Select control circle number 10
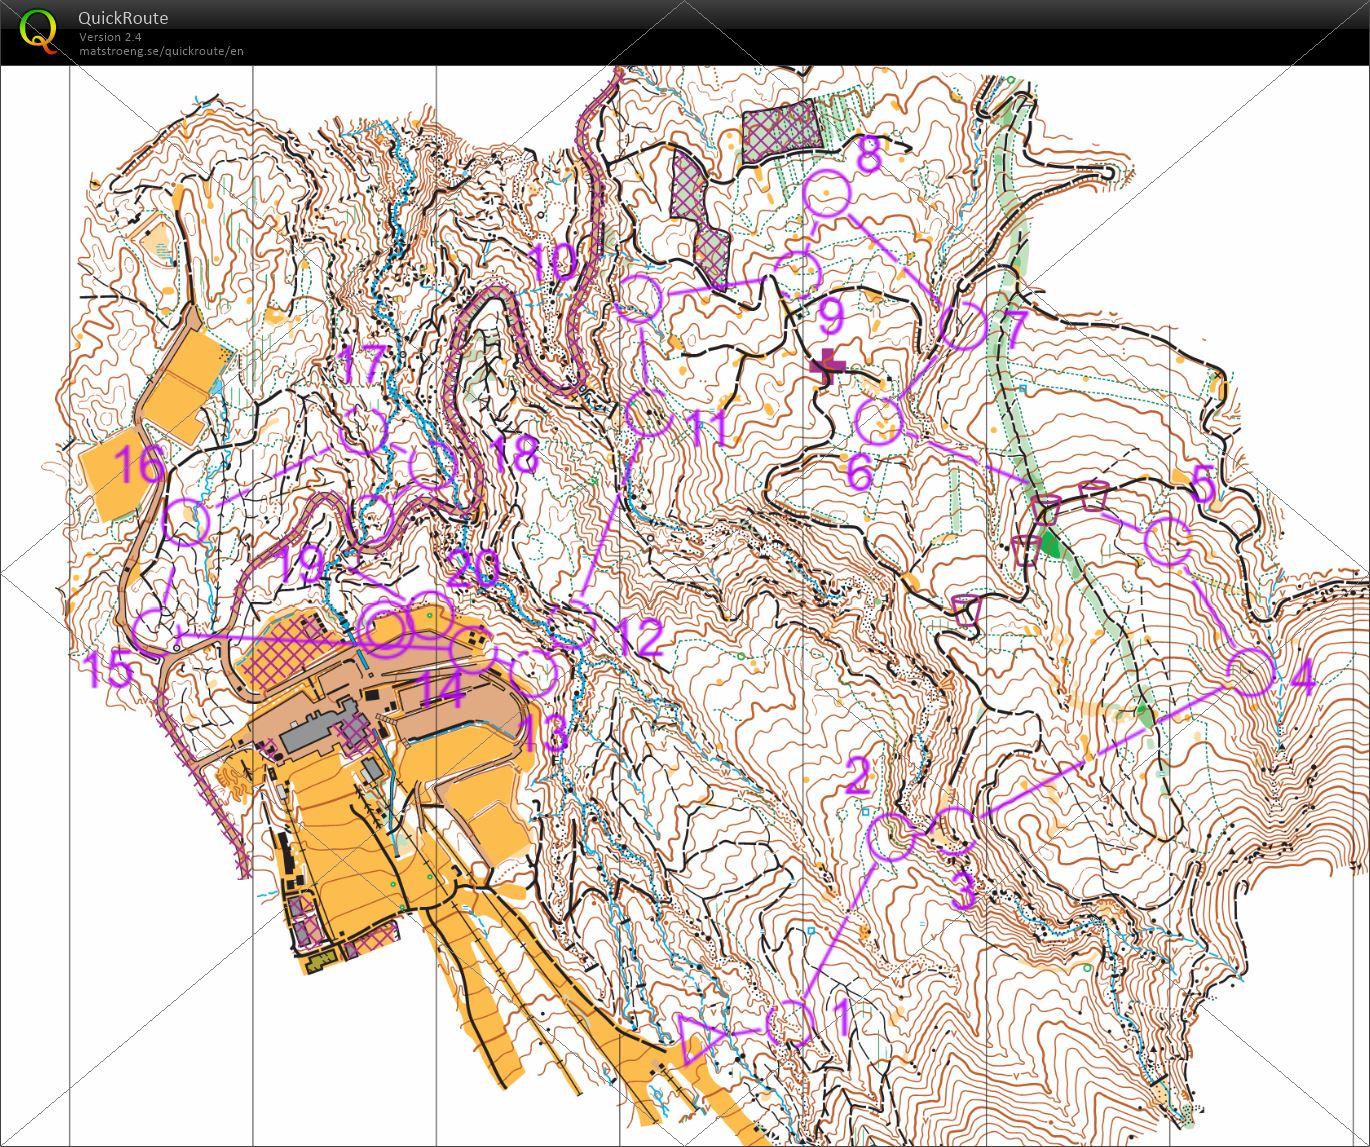The image size is (1370, 1147). 639,298
